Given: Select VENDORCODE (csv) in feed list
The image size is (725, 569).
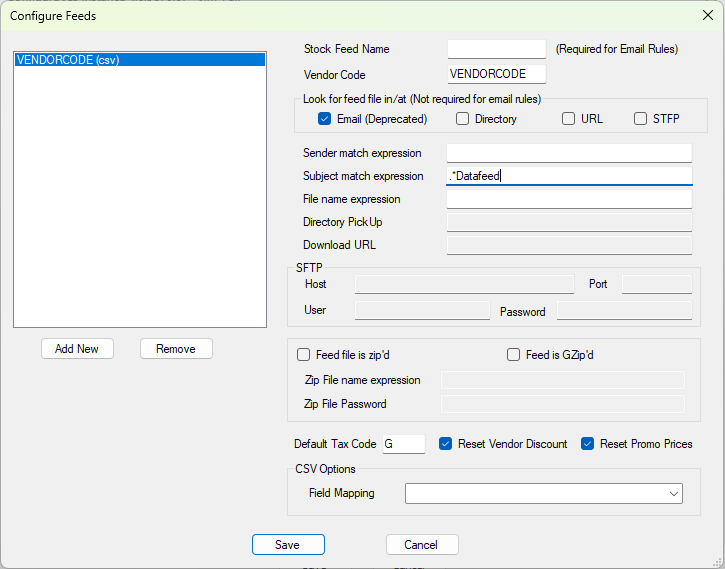Looking at the screenshot, I should click(140, 60).
